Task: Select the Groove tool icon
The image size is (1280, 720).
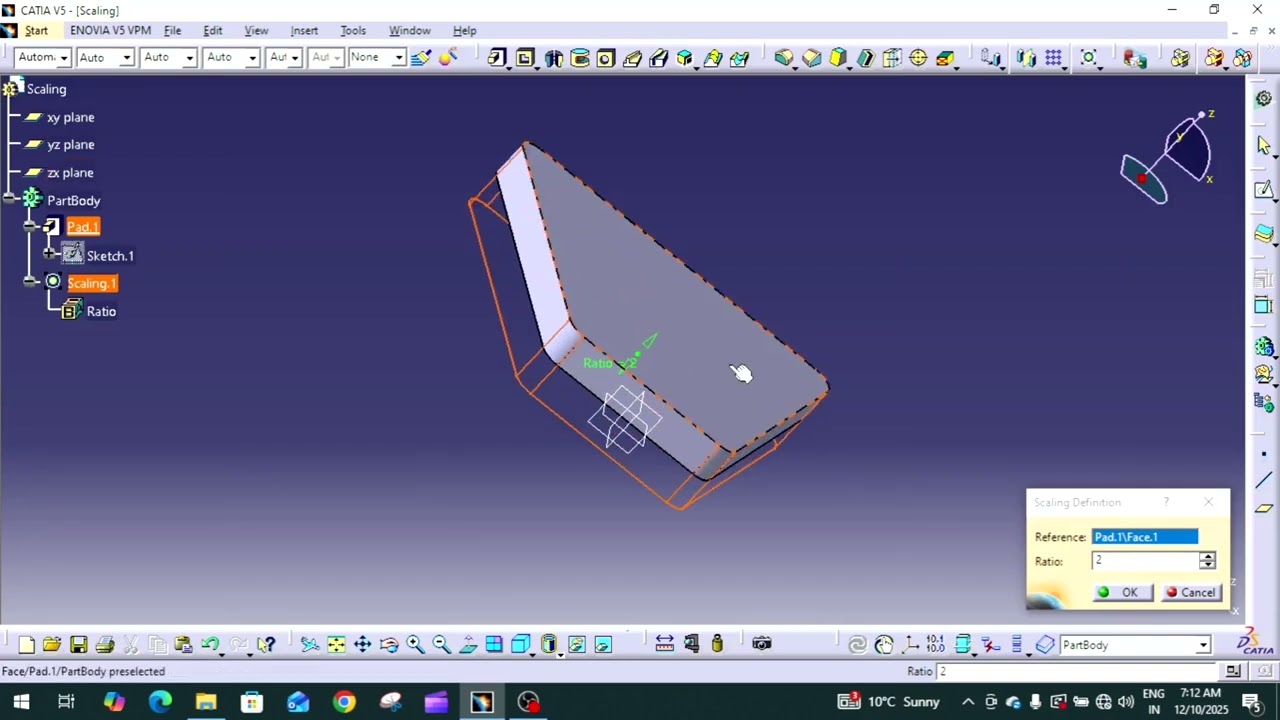Action: (x=580, y=58)
